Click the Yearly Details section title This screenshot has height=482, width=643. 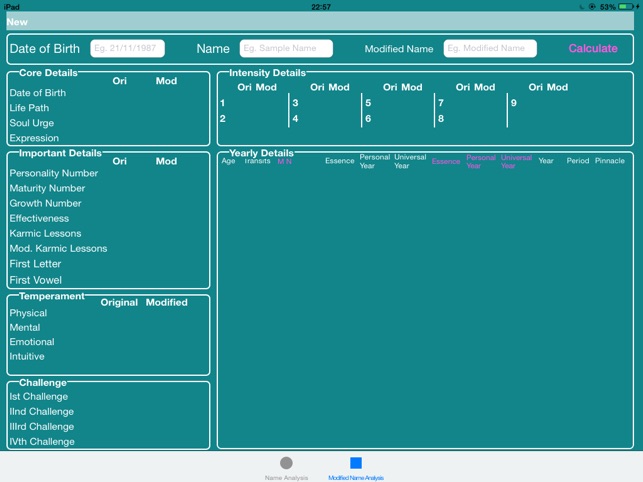click(x=261, y=153)
